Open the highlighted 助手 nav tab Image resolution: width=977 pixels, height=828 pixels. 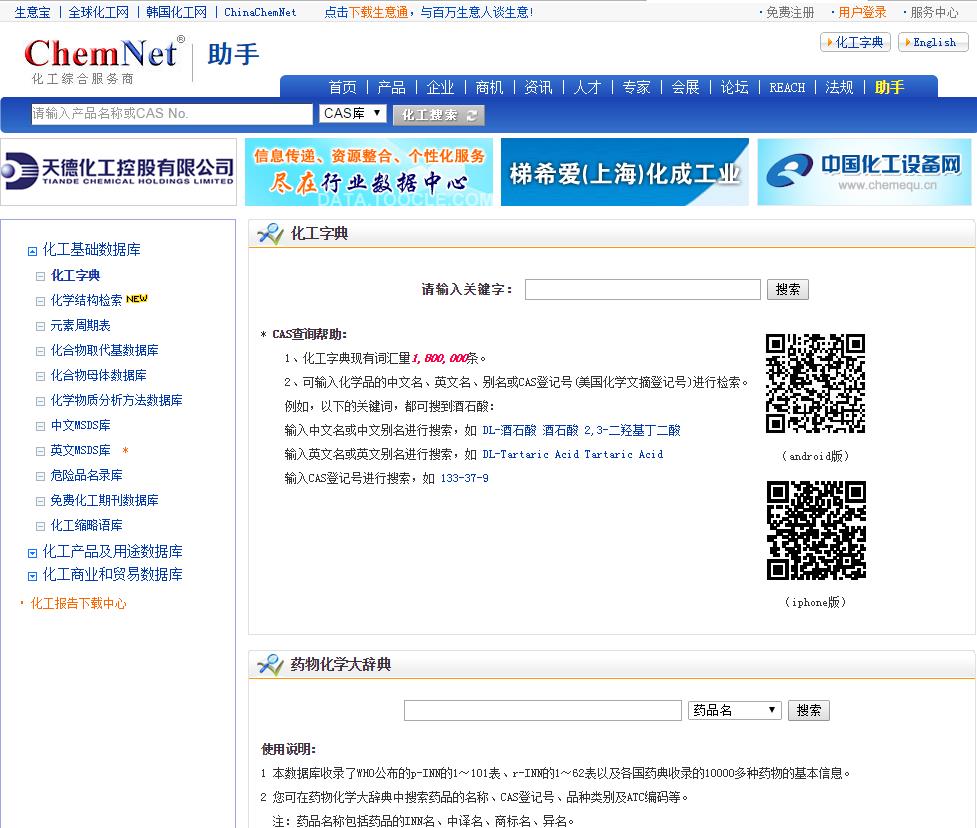click(889, 87)
